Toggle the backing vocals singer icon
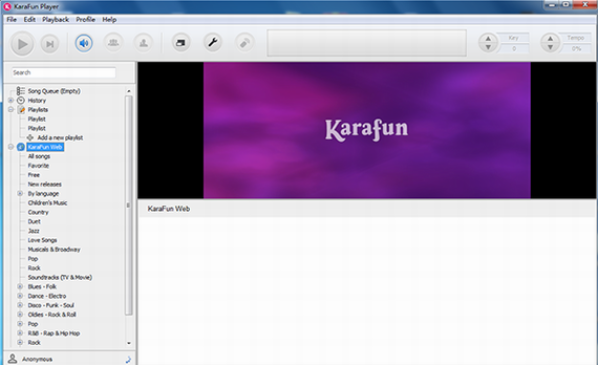 pyautogui.click(x=143, y=43)
